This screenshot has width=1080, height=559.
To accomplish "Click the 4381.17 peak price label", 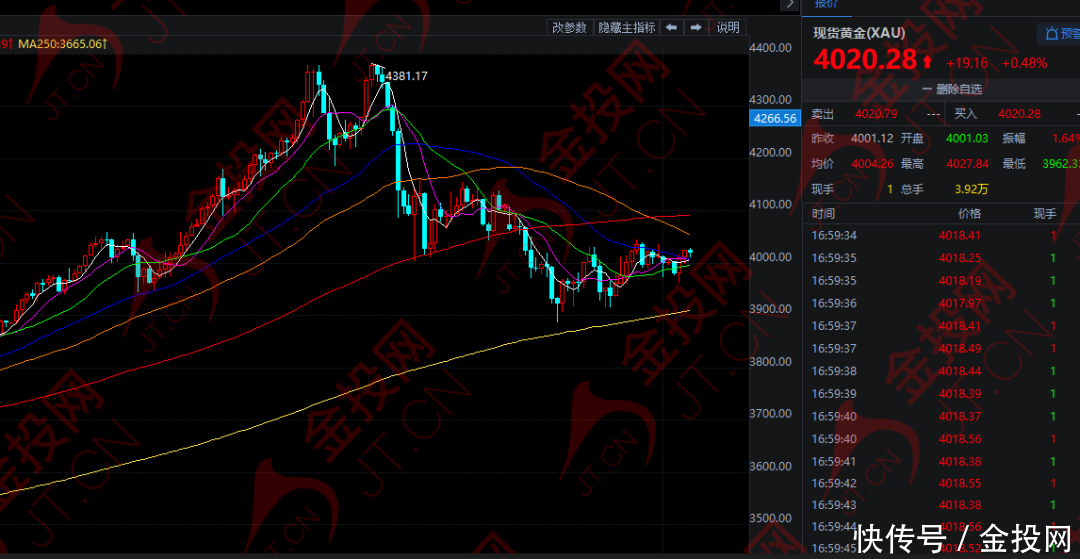I will (x=407, y=76).
